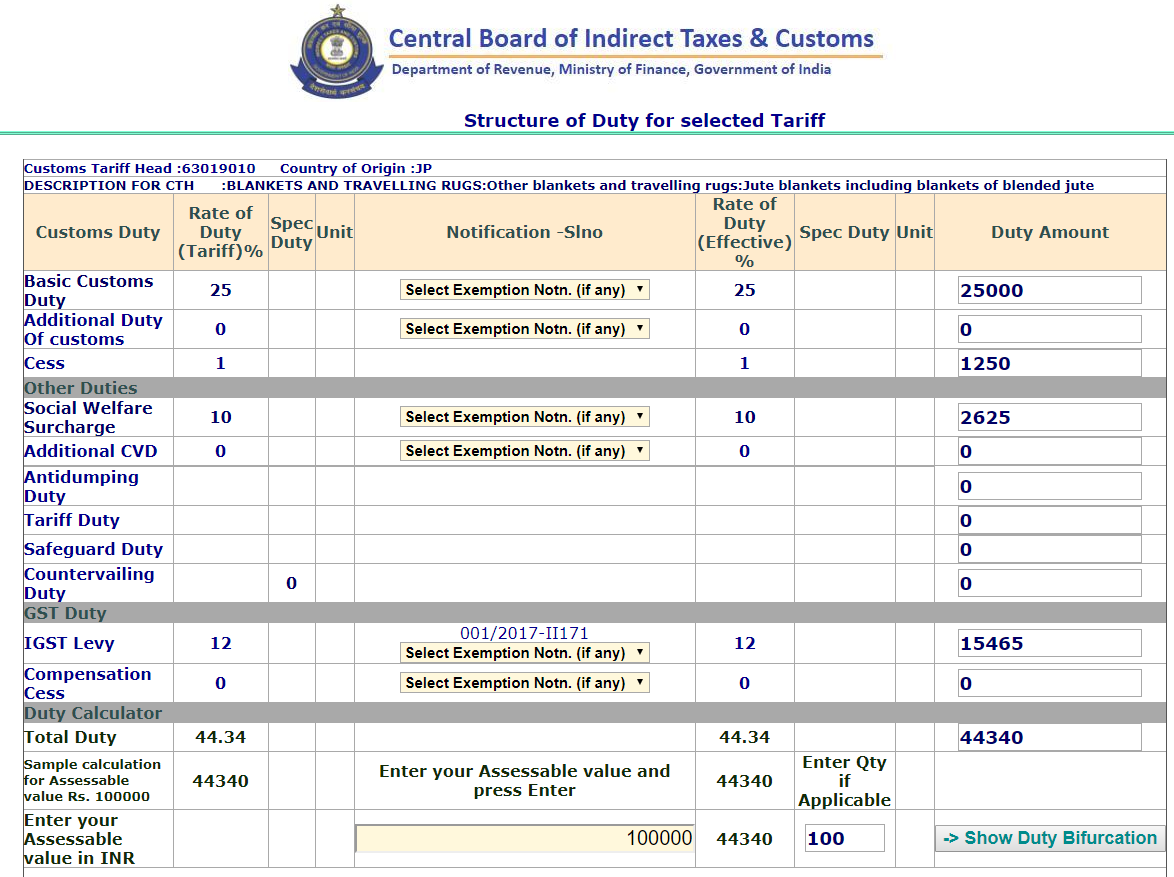
Task: Click the Antidumping Duty label
Action: [81, 486]
